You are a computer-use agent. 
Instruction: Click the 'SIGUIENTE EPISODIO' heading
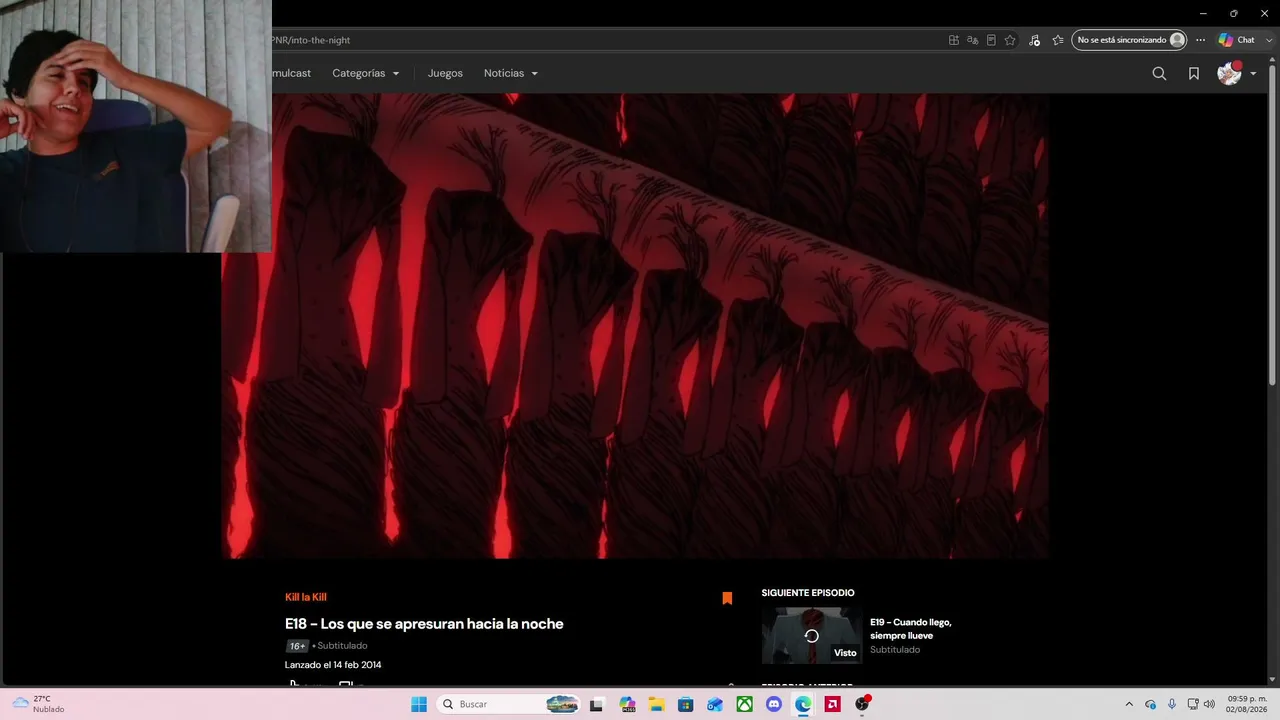point(808,593)
